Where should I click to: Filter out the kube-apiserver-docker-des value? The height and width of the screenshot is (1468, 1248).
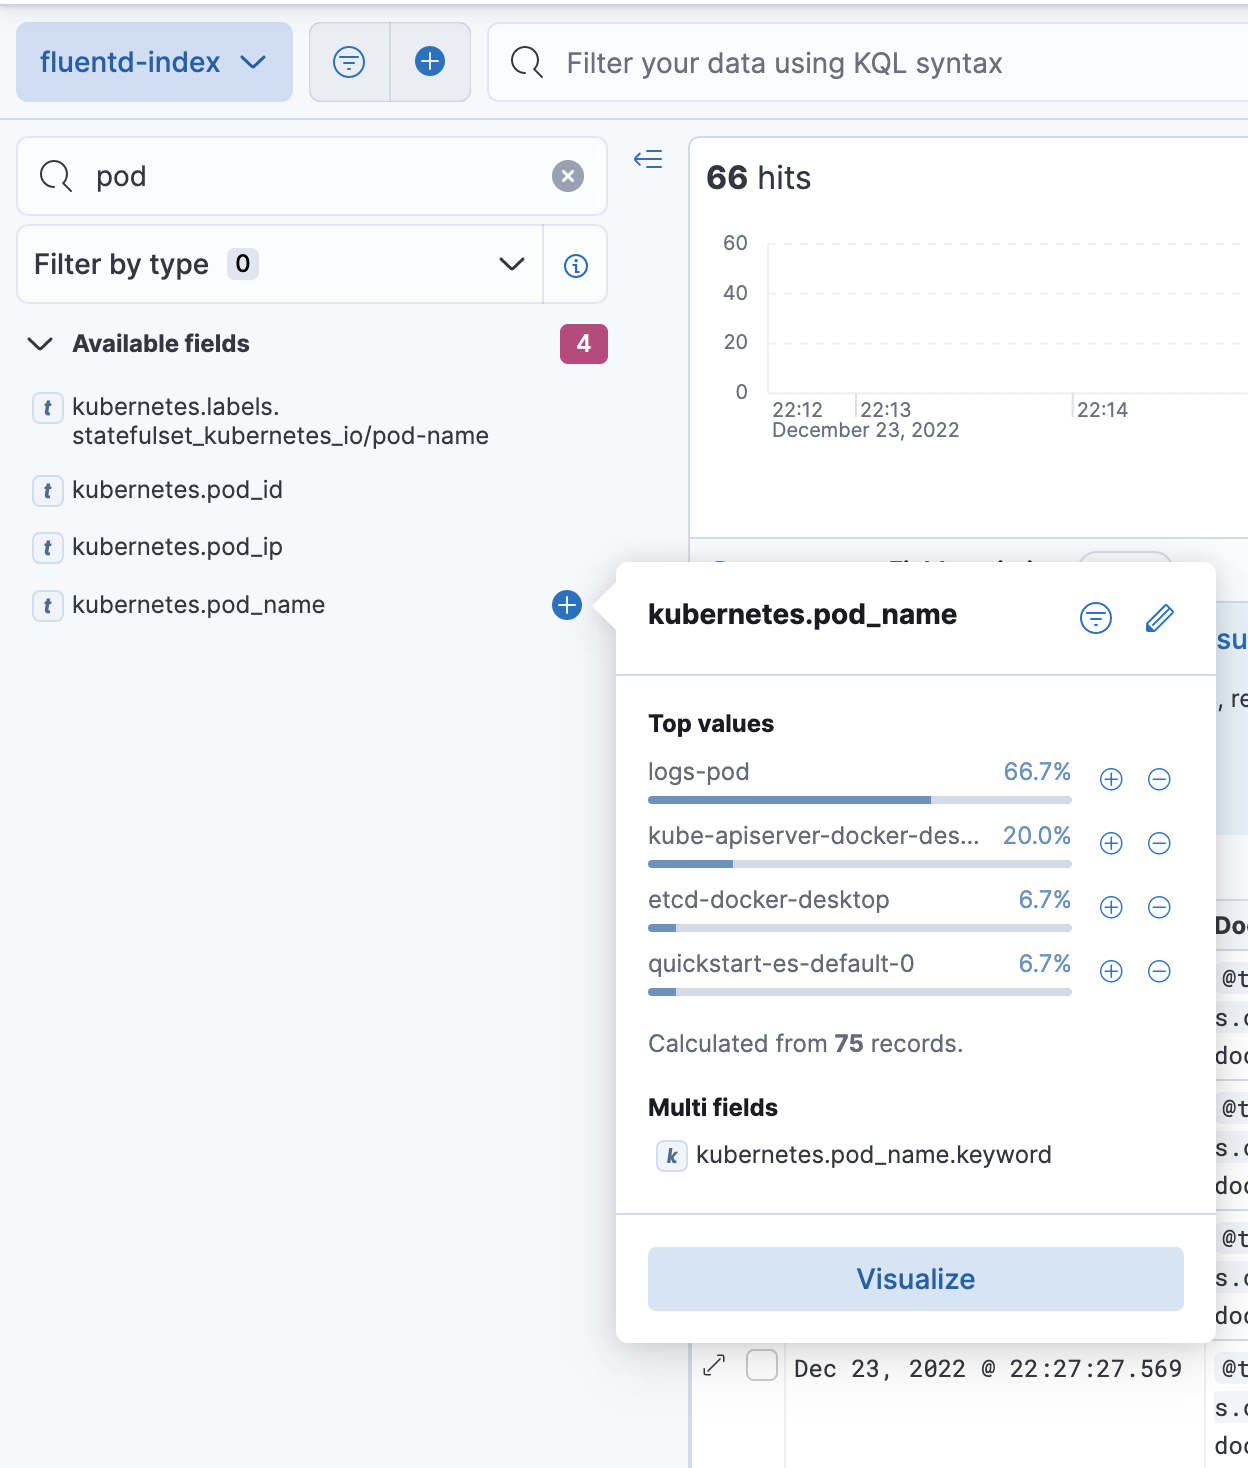[1159, 843]
